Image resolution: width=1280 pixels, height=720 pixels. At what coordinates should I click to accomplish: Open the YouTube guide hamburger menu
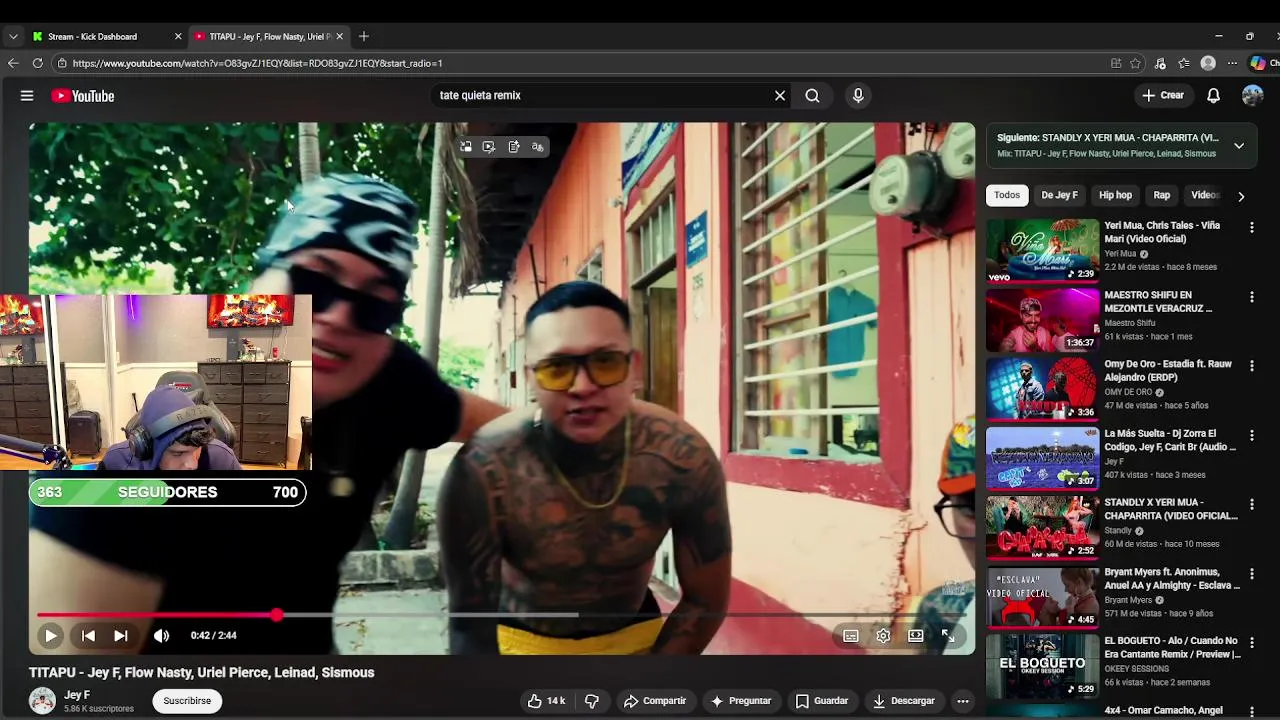(x=27, y=96)
